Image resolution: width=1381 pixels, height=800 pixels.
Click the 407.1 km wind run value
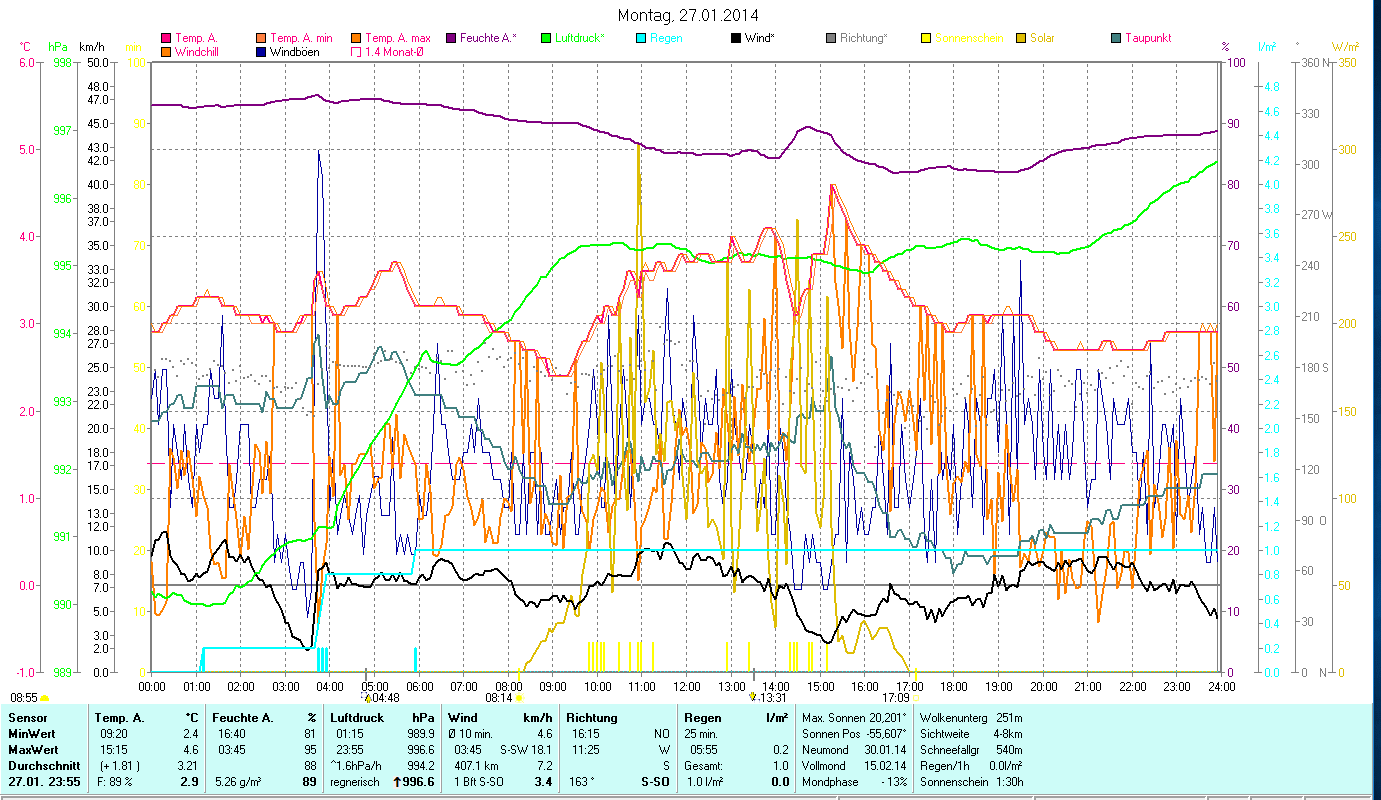coord(476,766)
